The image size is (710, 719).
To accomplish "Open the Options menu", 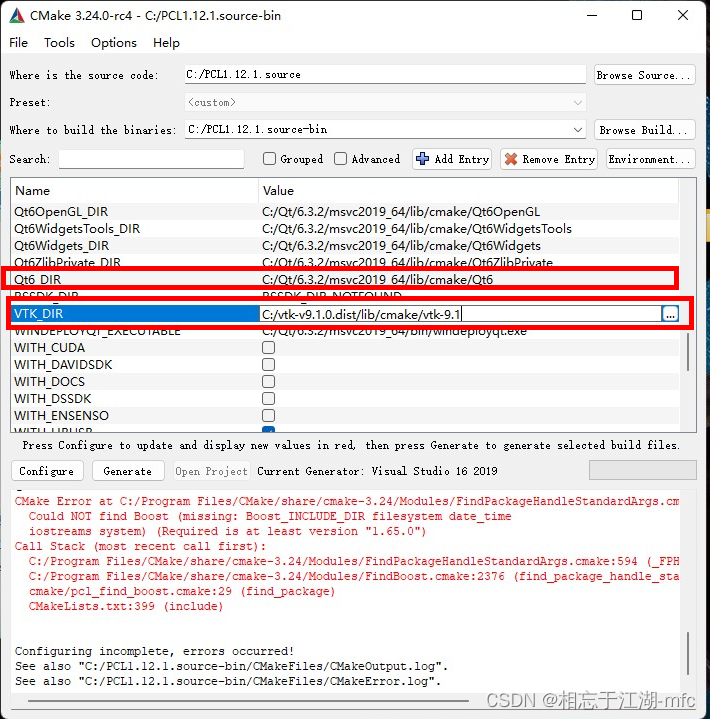I will [x=114, y=43].
